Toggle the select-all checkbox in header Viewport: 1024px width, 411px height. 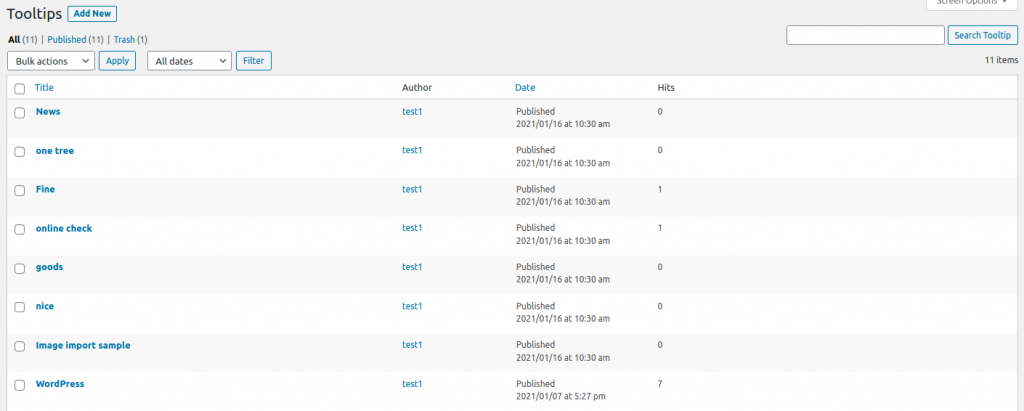tap(20, 88)
